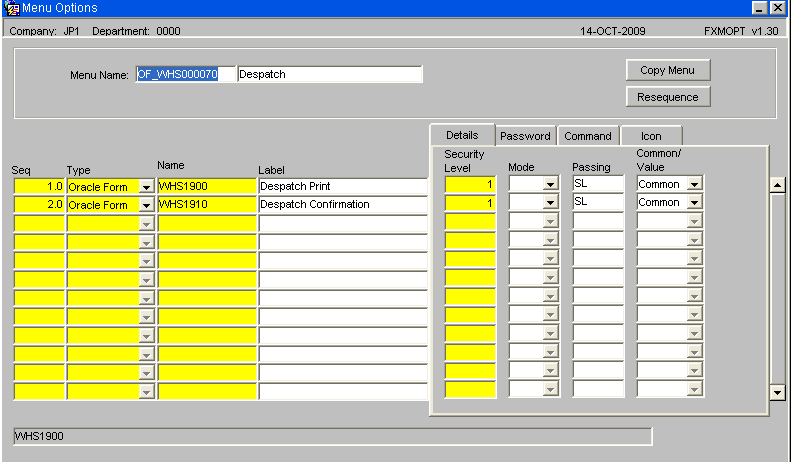Click the Menu Options window icon
This screenshot has width=791, height=462.
[x=12, y=8]
